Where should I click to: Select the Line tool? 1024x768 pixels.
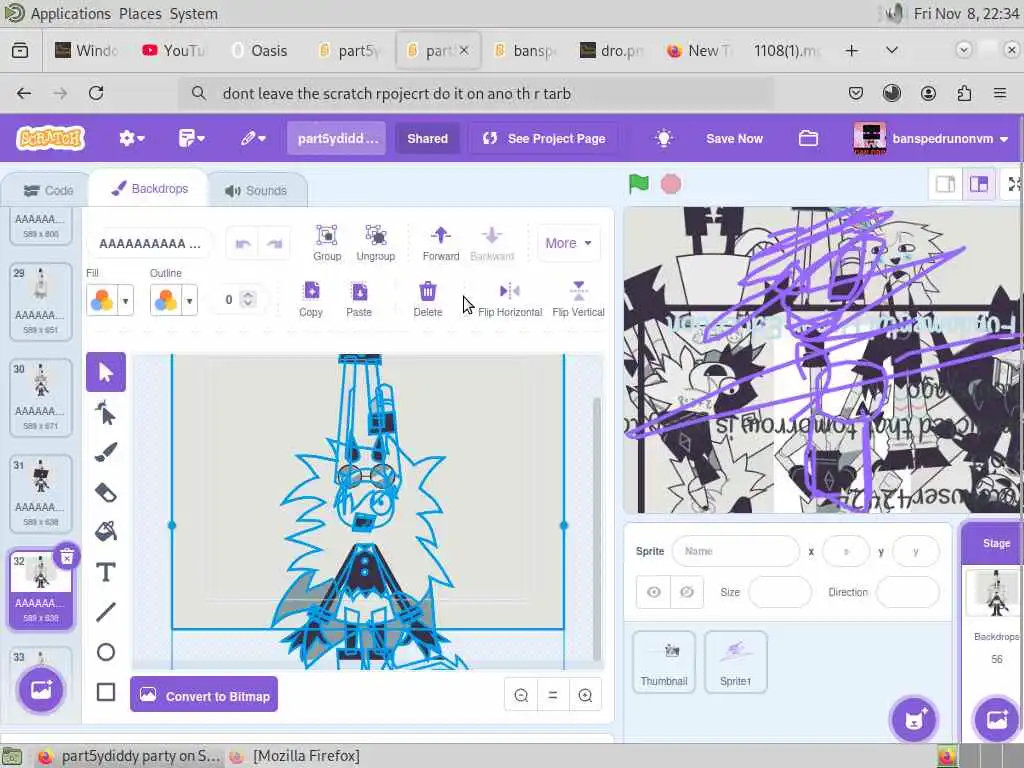[x=106, y=612]
